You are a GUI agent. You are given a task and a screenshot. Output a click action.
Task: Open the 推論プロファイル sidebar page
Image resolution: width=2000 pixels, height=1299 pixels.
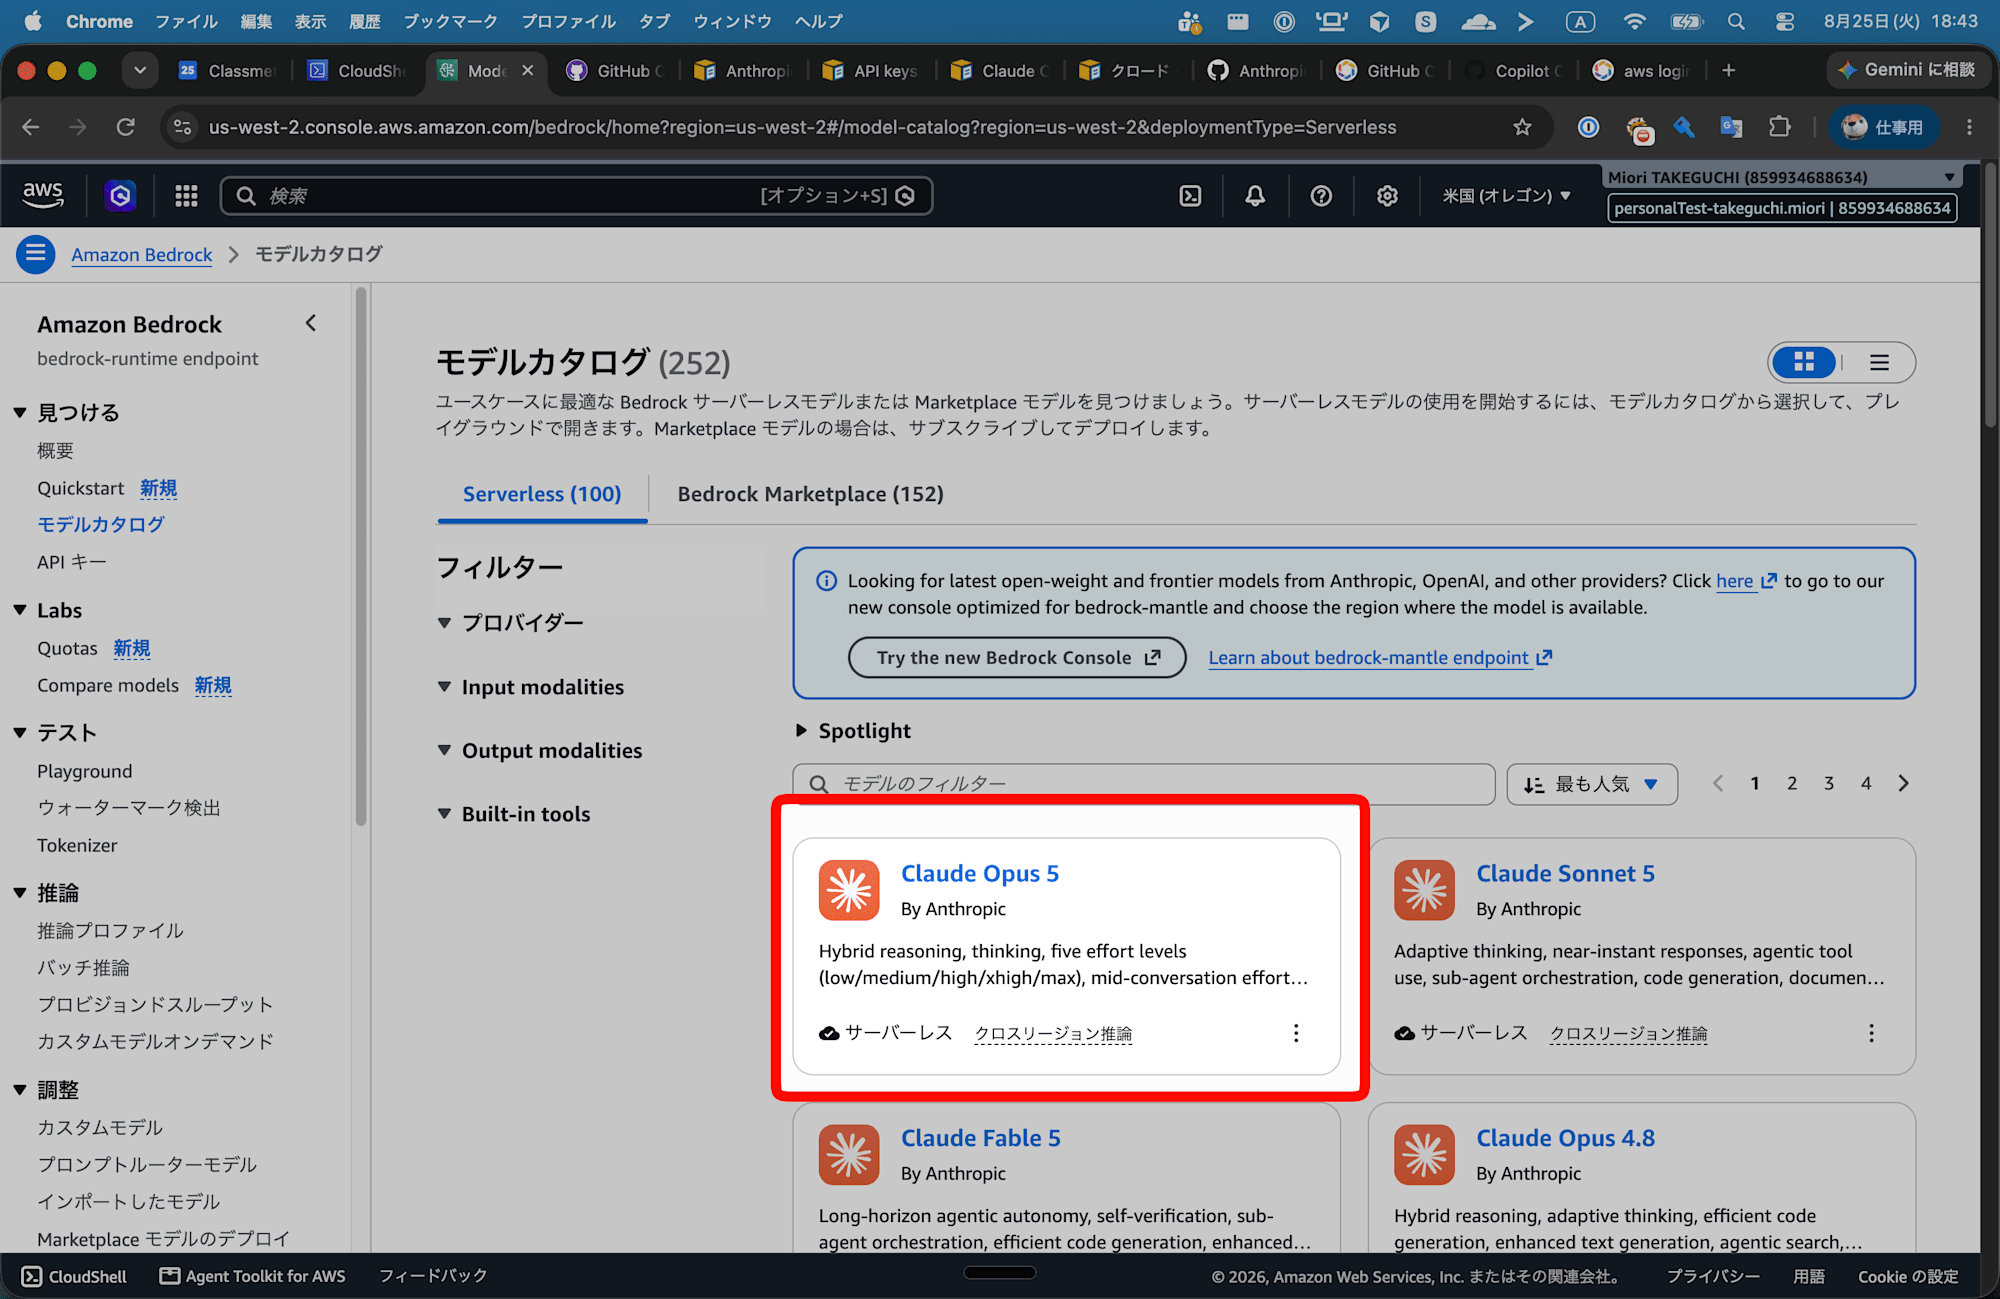[110, 930]
